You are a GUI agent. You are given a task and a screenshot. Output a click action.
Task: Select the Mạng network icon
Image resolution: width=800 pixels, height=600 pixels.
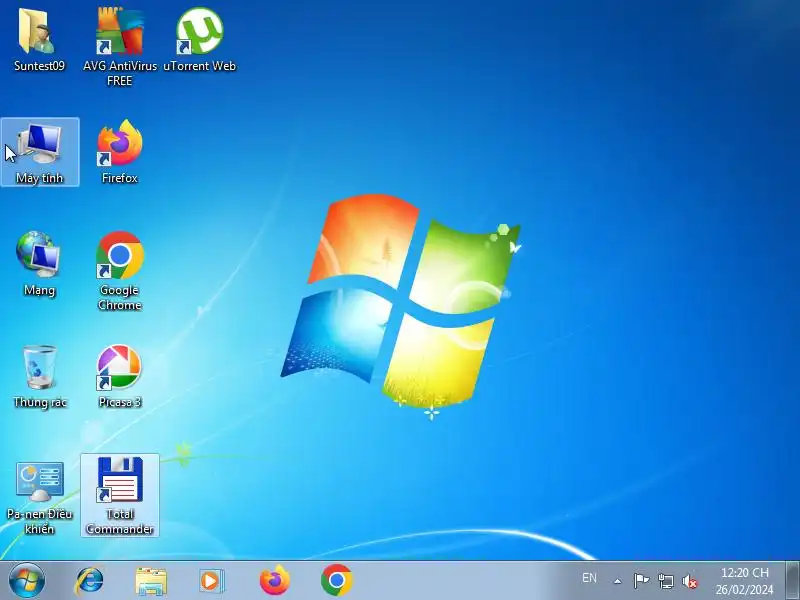[x=39, y=264]
